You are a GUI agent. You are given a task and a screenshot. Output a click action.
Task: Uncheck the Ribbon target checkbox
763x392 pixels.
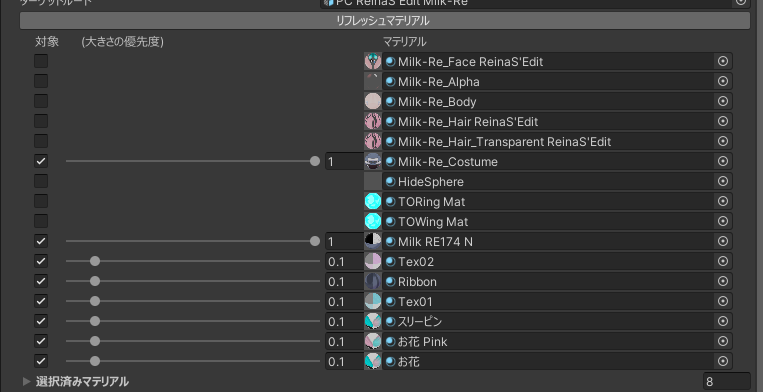click(x=41, y=281)
